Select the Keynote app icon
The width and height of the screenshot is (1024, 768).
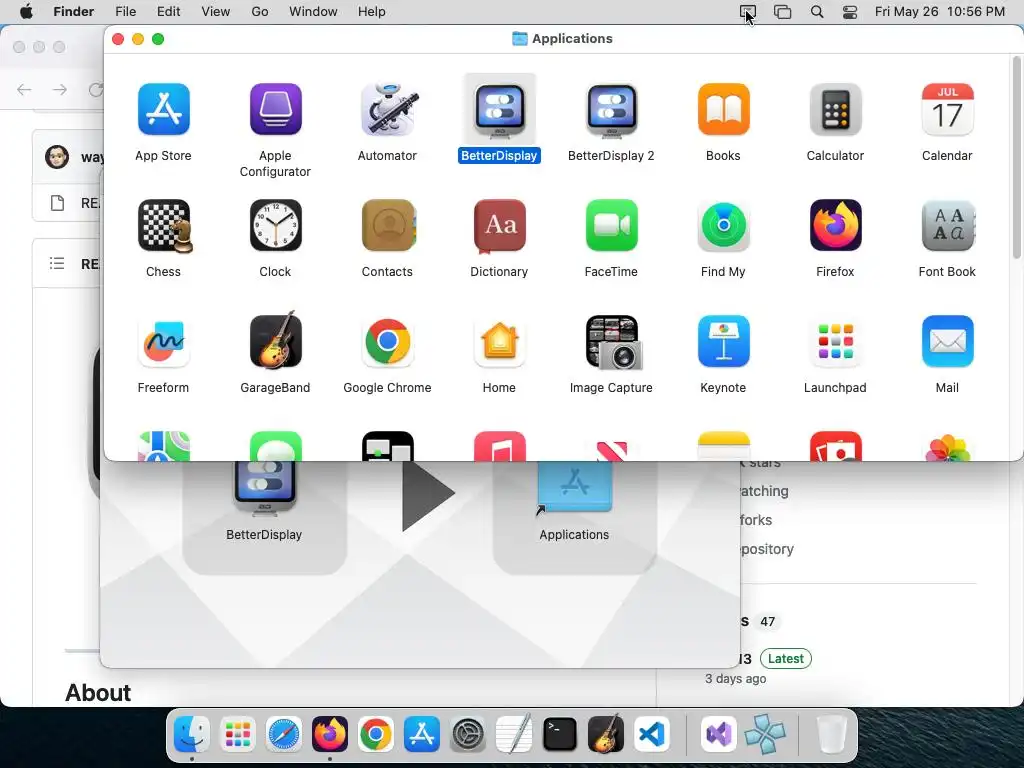tap(723, 342)
